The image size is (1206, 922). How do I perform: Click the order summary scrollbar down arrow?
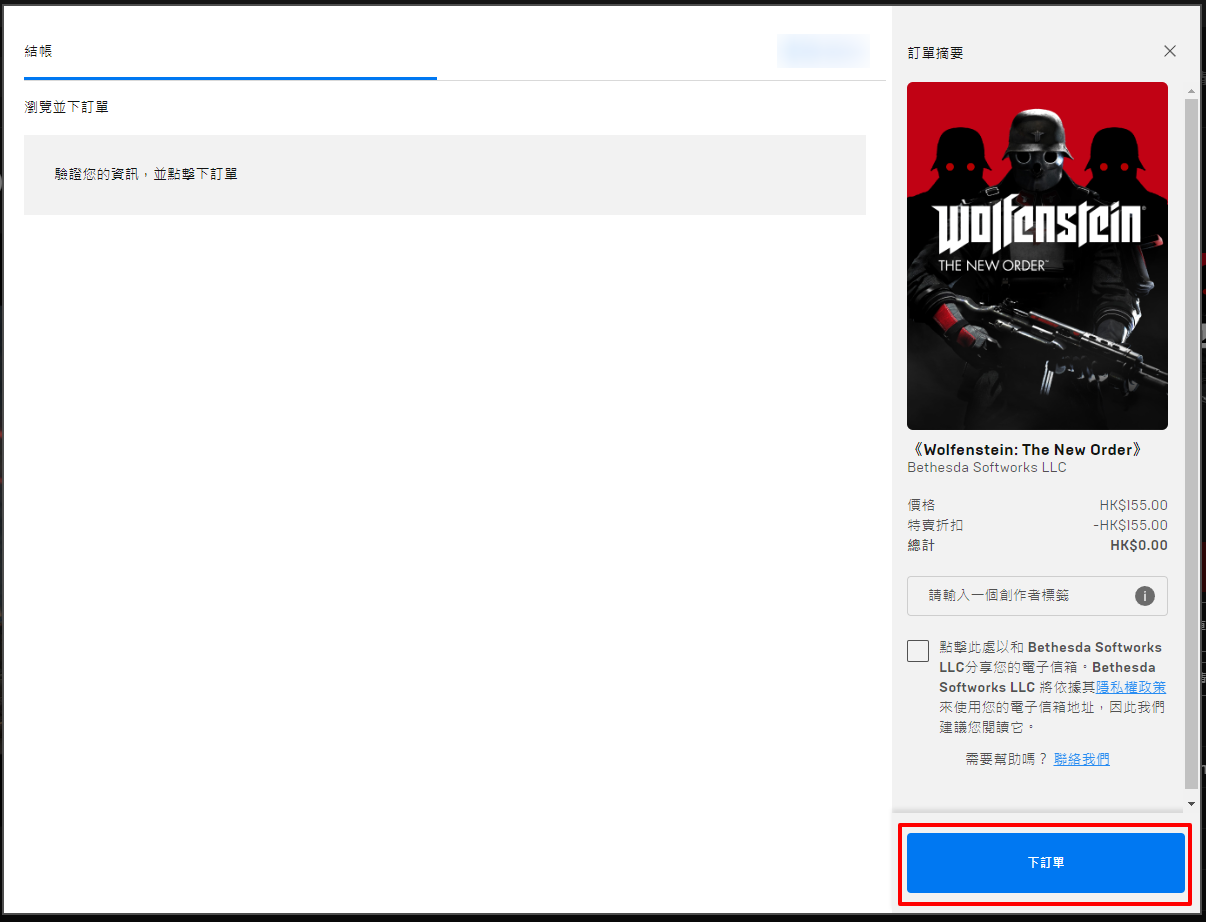1191,804
